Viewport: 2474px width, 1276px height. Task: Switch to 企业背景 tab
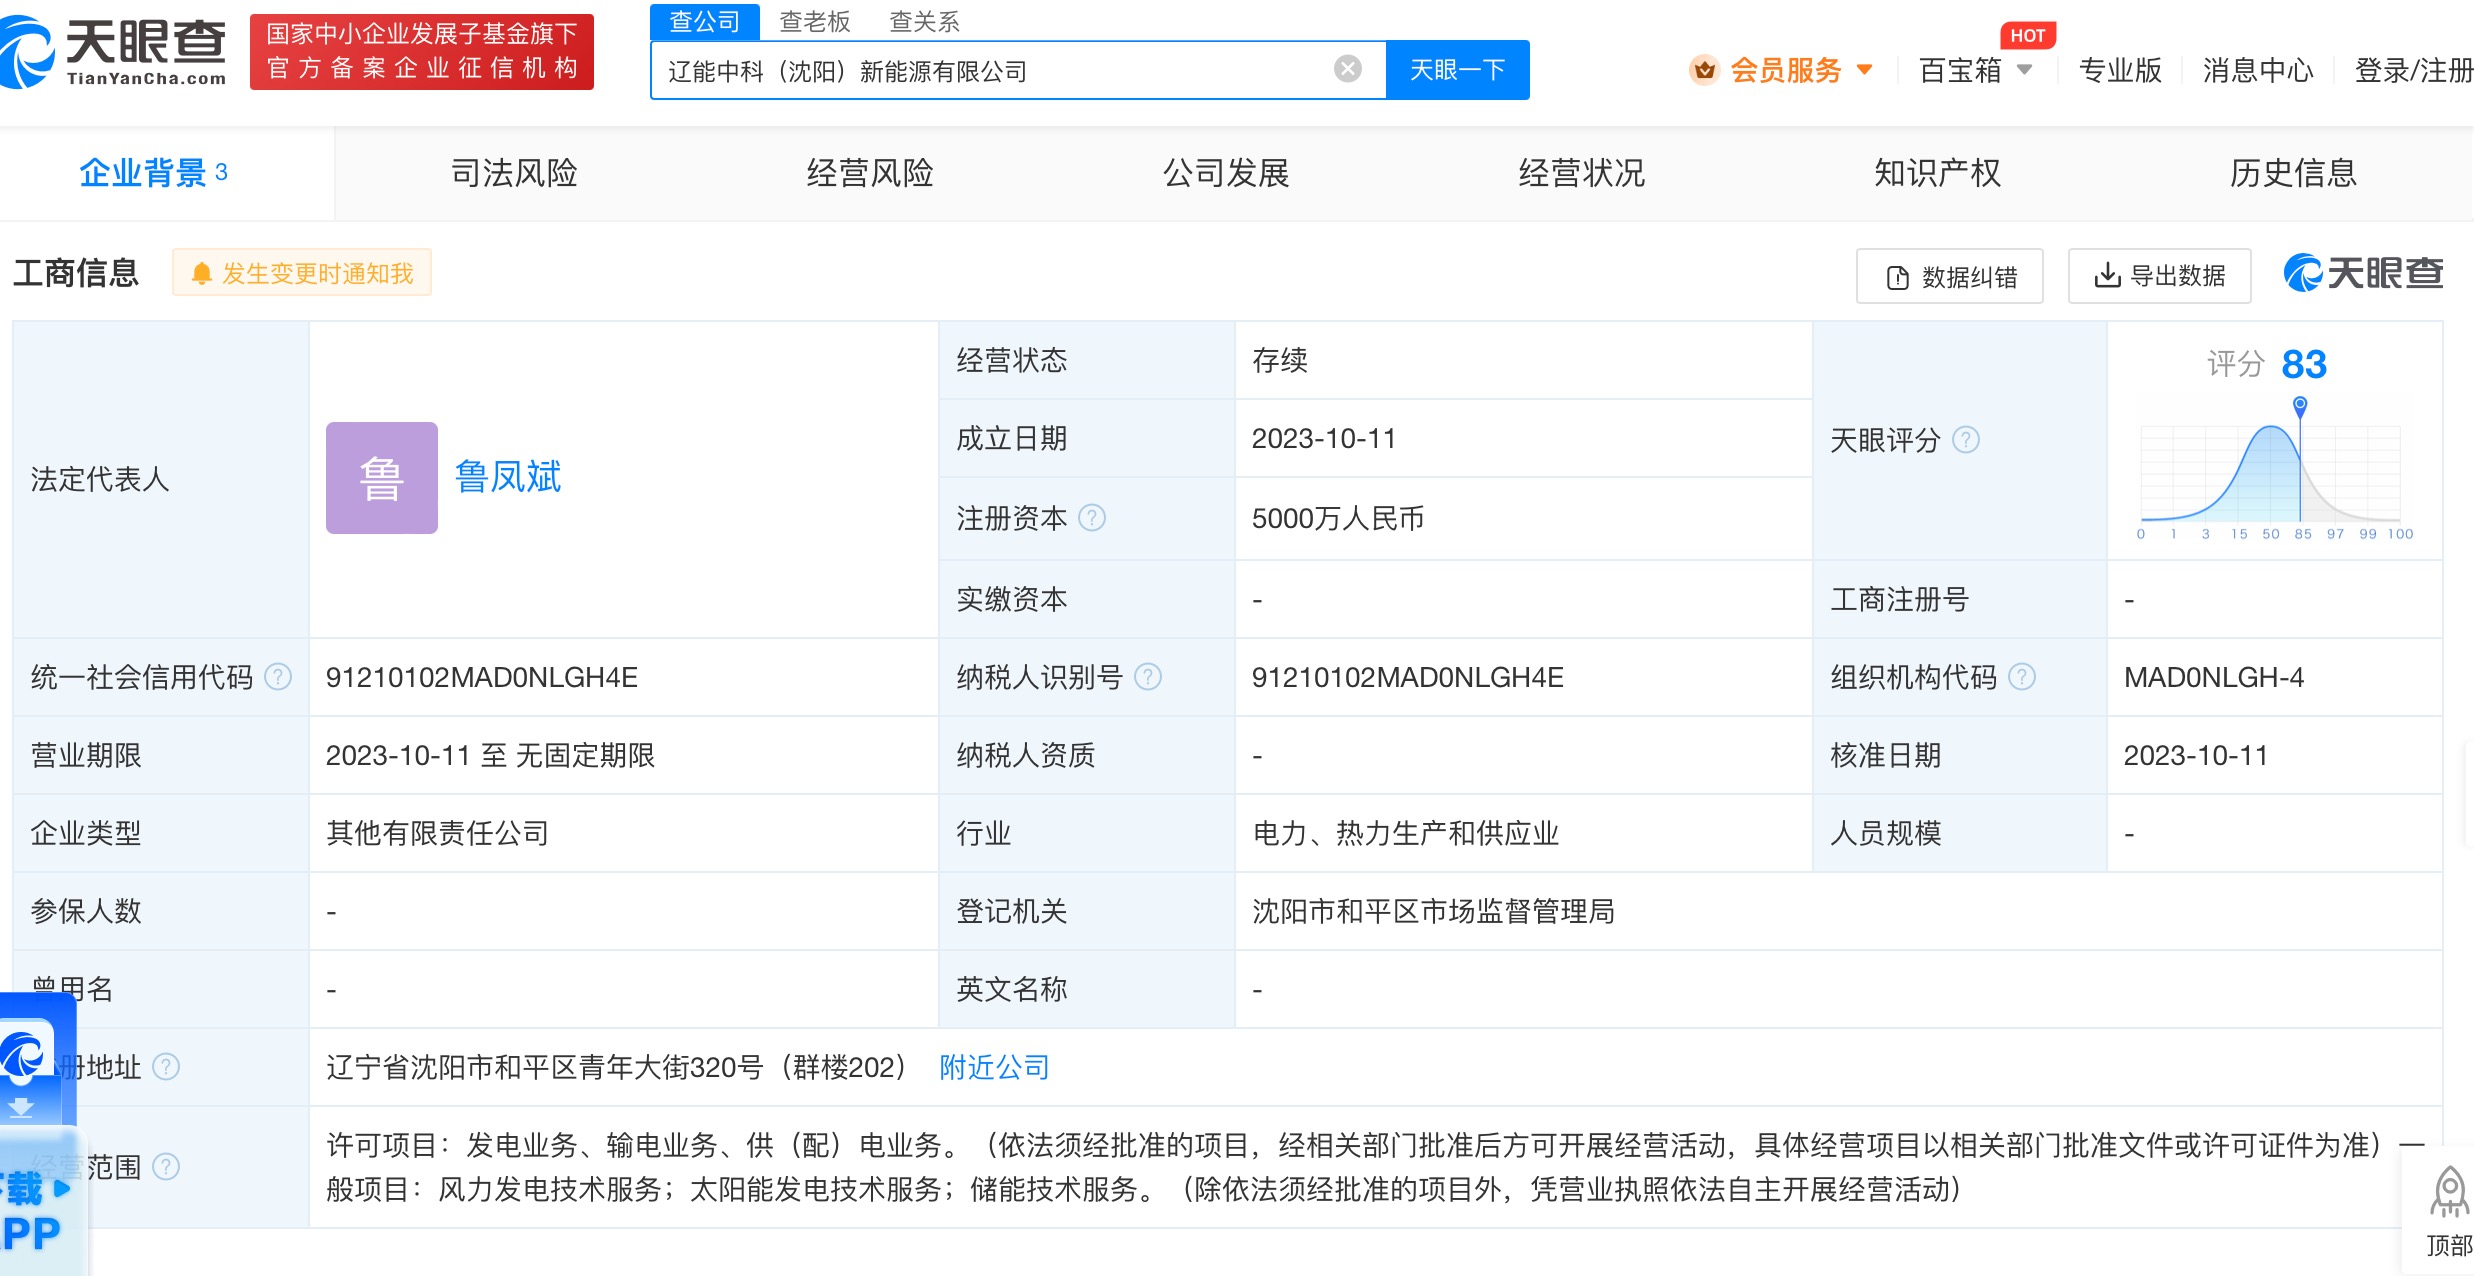[154, 173]
